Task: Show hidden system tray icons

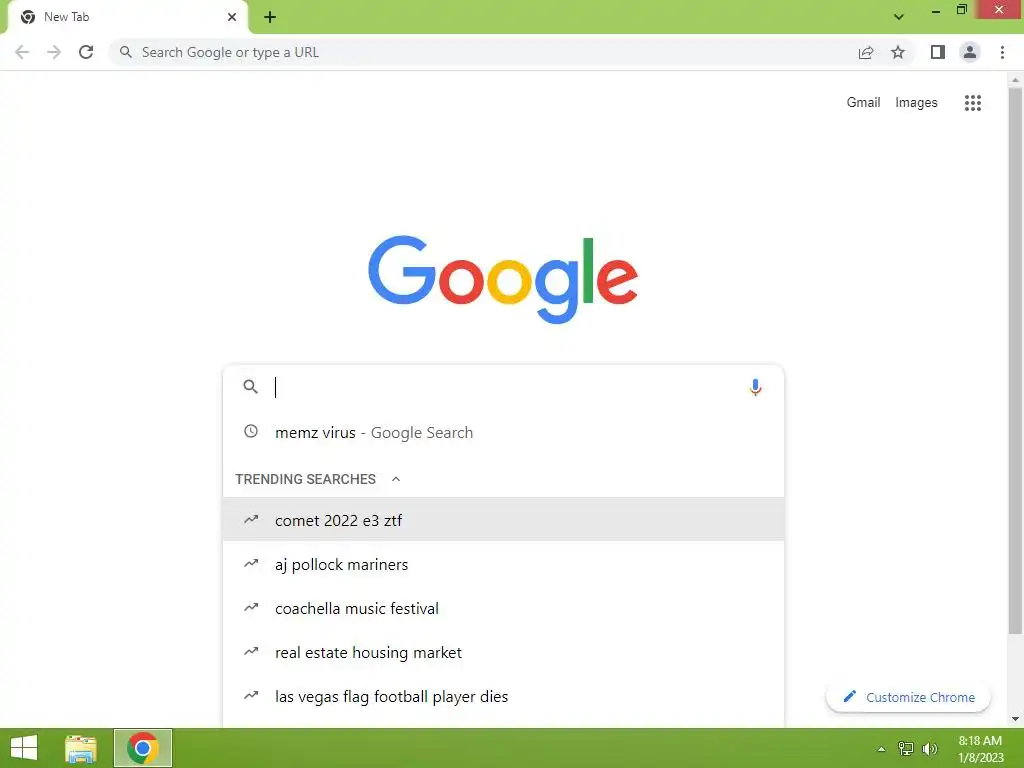Action: 882,749
